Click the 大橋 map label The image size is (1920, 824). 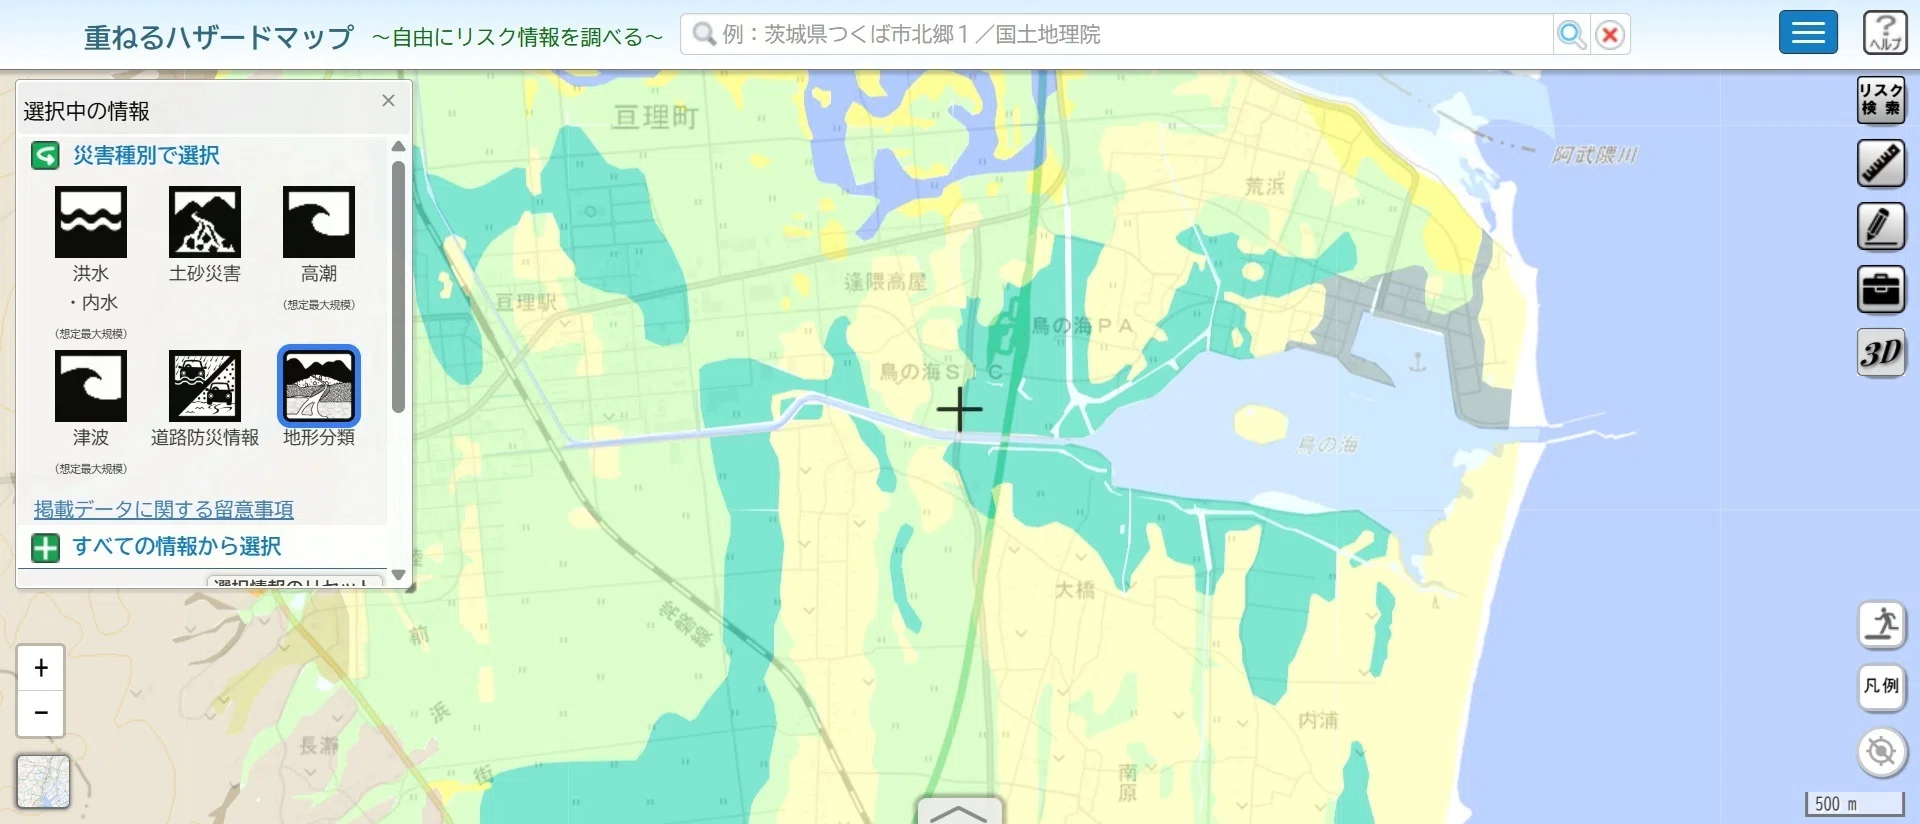(x=1074, y=590)
